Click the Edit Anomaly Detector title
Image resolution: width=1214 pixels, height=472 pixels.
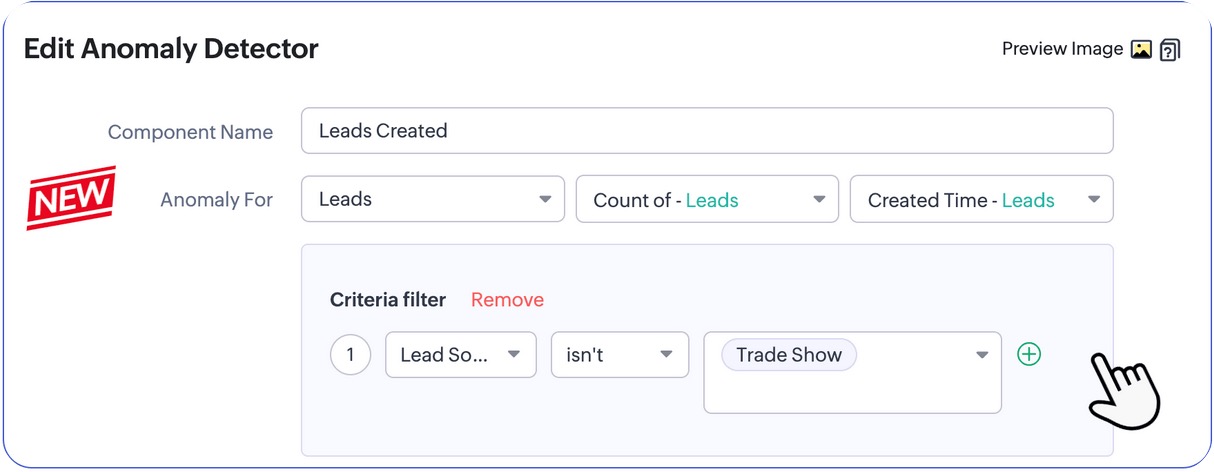point(171,49)
